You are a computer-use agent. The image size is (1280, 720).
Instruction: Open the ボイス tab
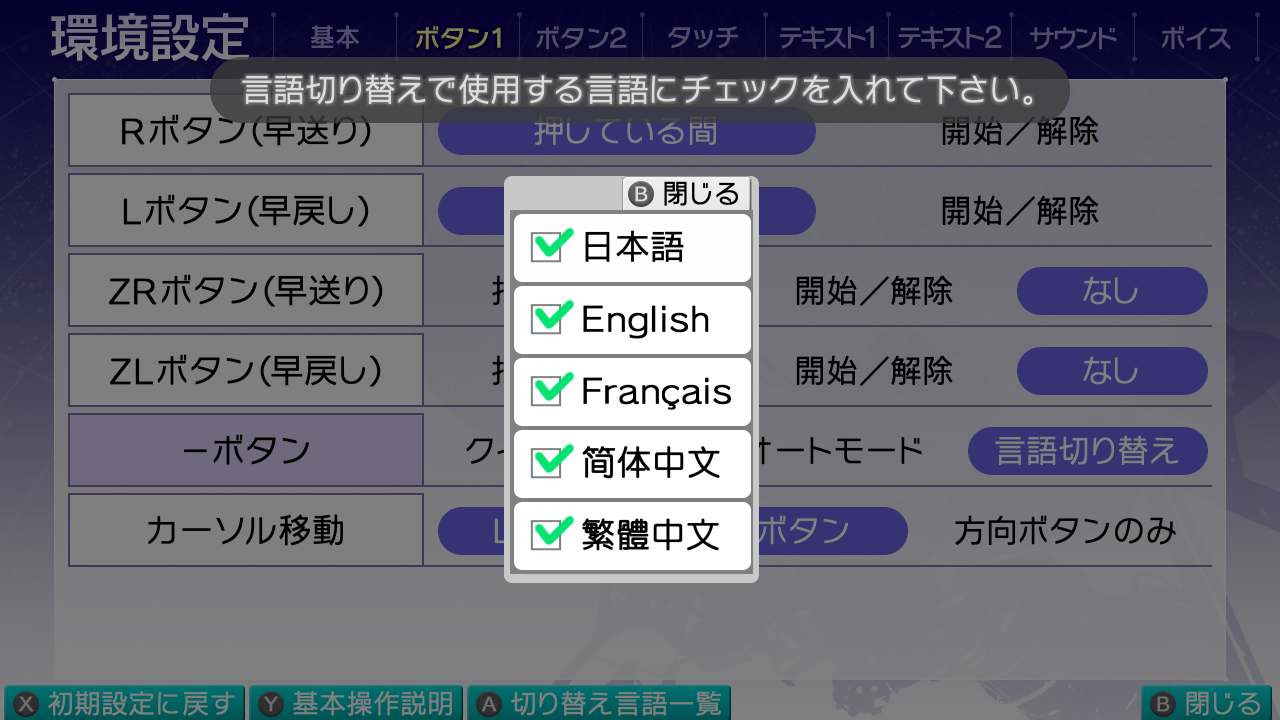click(x=1195, y=38)
